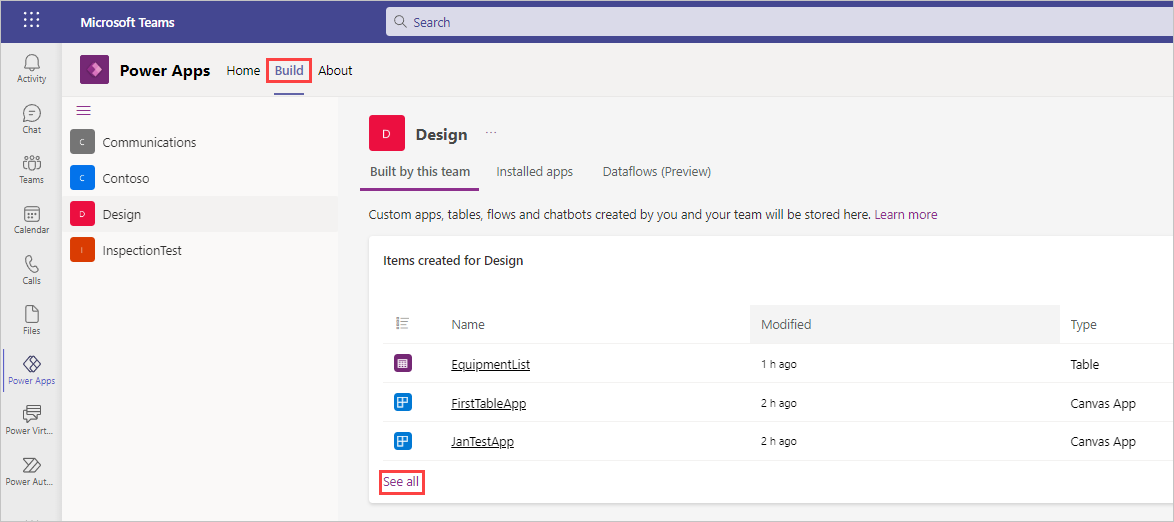Select Design in the team list
The image size is (1174, 522).
point(200,214)
